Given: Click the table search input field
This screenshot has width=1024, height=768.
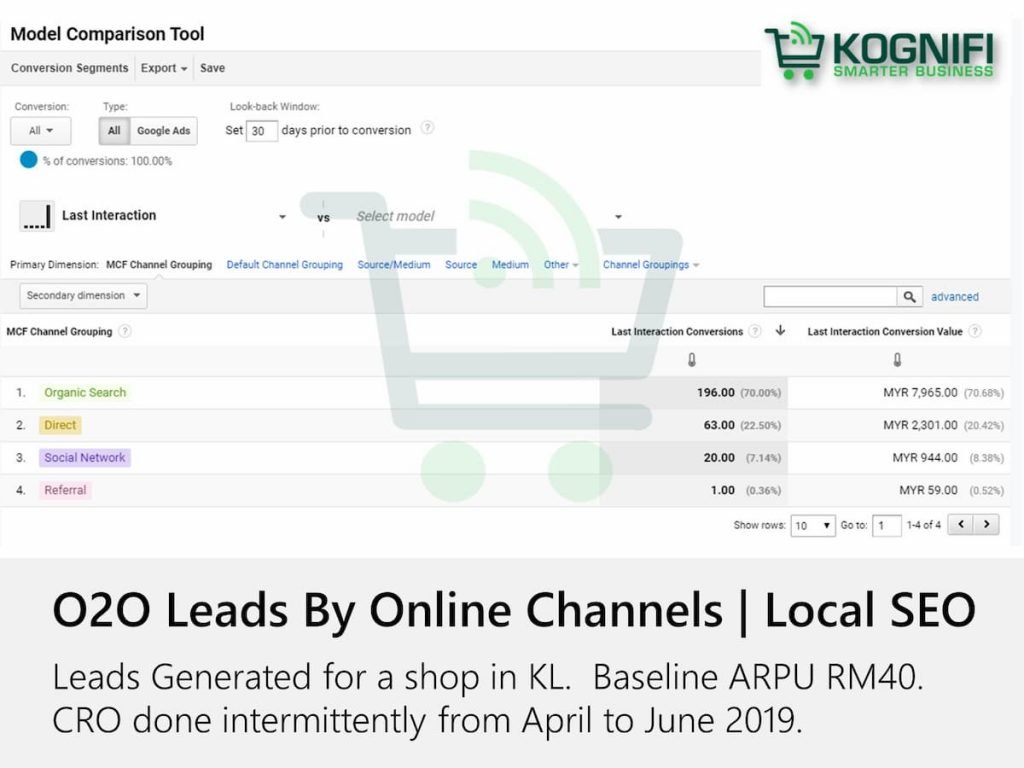Looking at the screenshot, I should tap(830, 296).
